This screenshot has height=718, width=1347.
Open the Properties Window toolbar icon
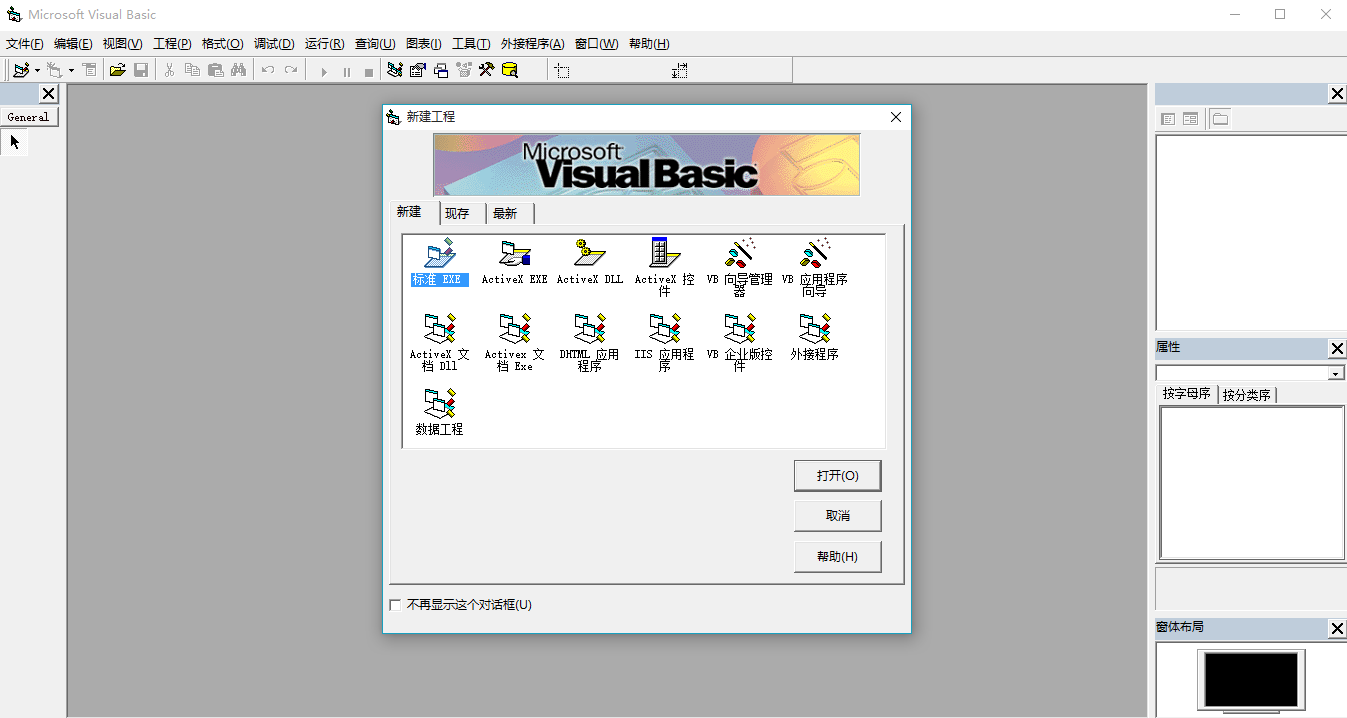(418, 70)
